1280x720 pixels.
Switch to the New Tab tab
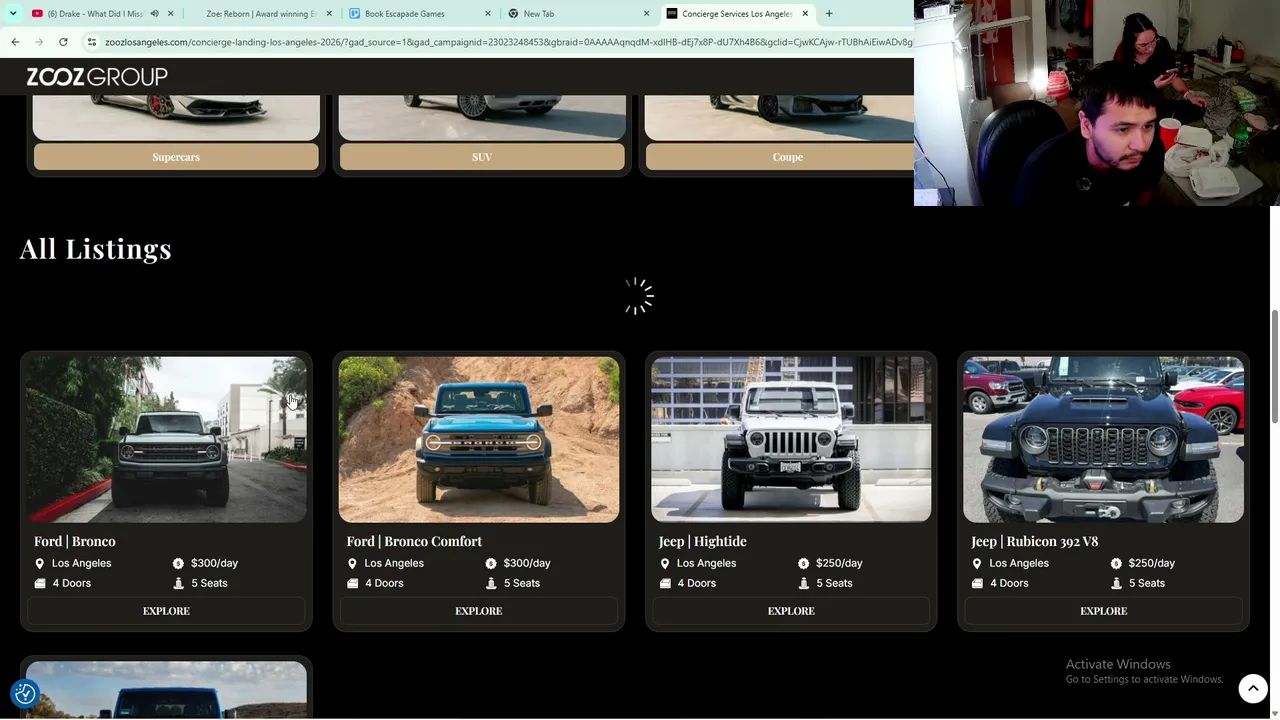(578, 14)
